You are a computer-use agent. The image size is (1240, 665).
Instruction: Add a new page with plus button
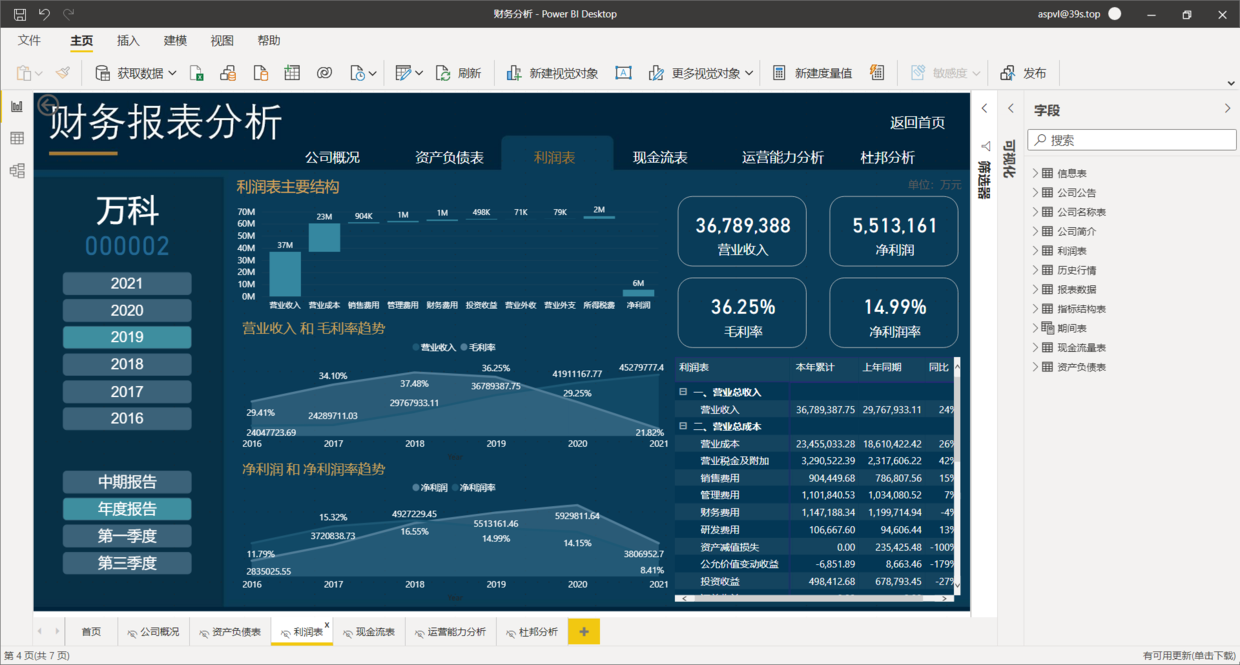pyautogui.click(x=584, y=631)
